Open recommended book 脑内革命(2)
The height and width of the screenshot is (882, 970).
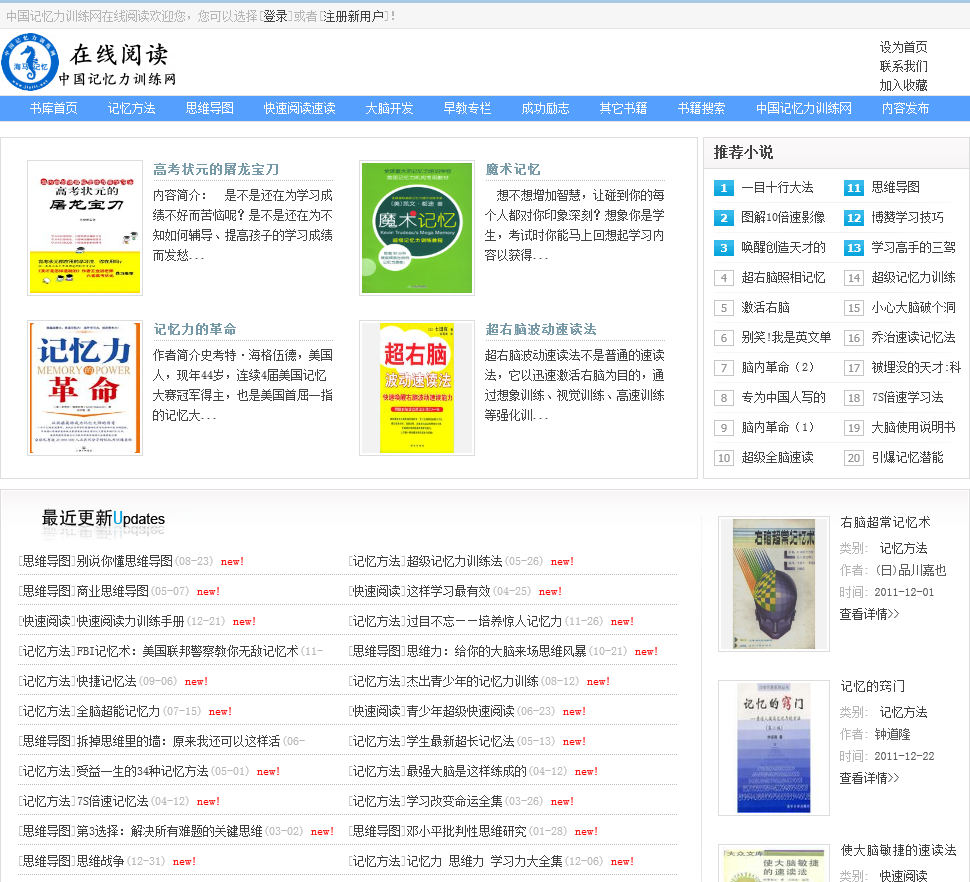(778, 367)
